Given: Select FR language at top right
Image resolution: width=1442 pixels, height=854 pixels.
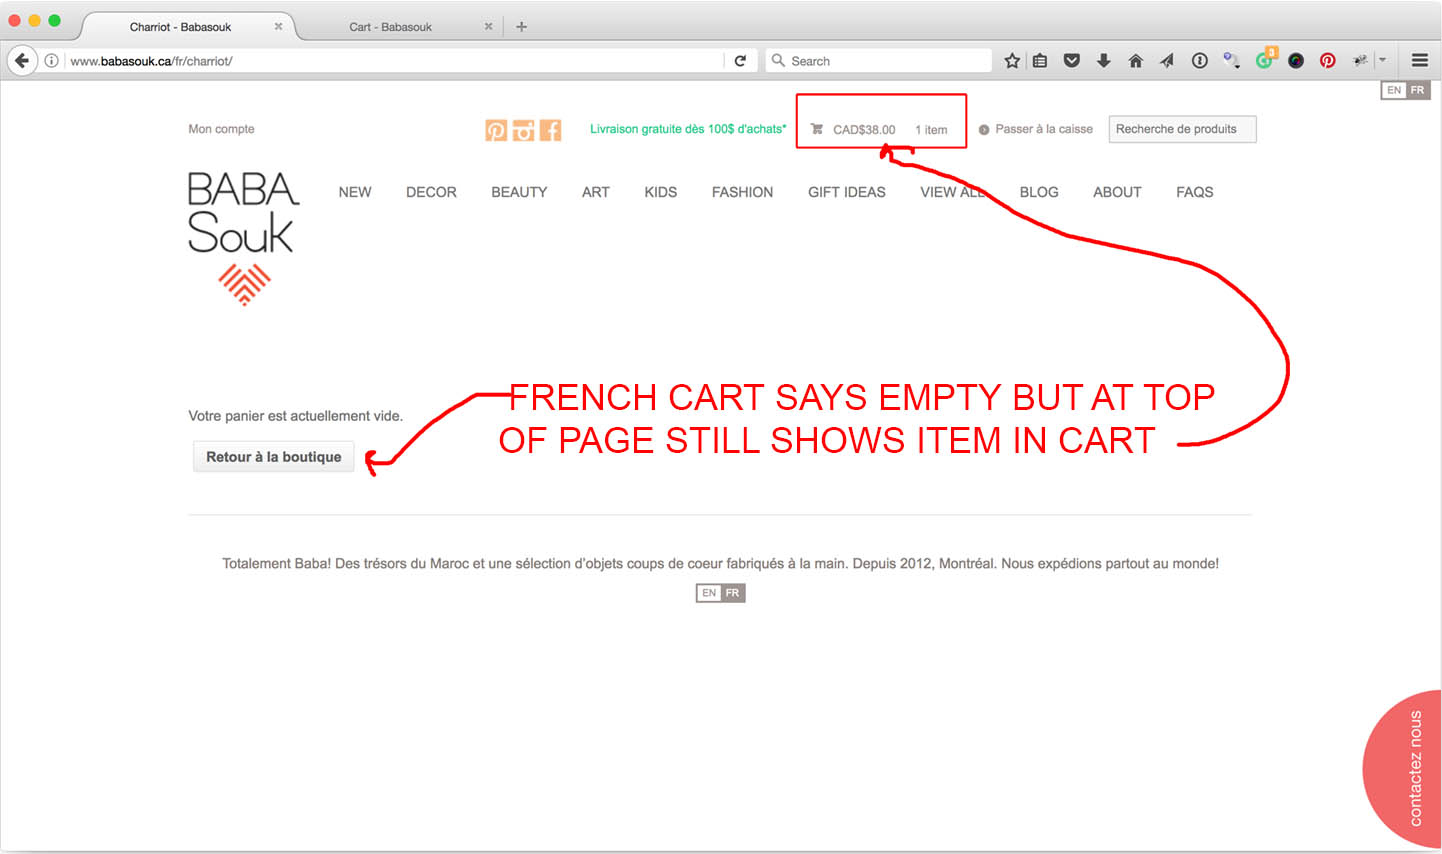Looking at the screenshot, I should pyautogui.click(x=1417, y=90).
